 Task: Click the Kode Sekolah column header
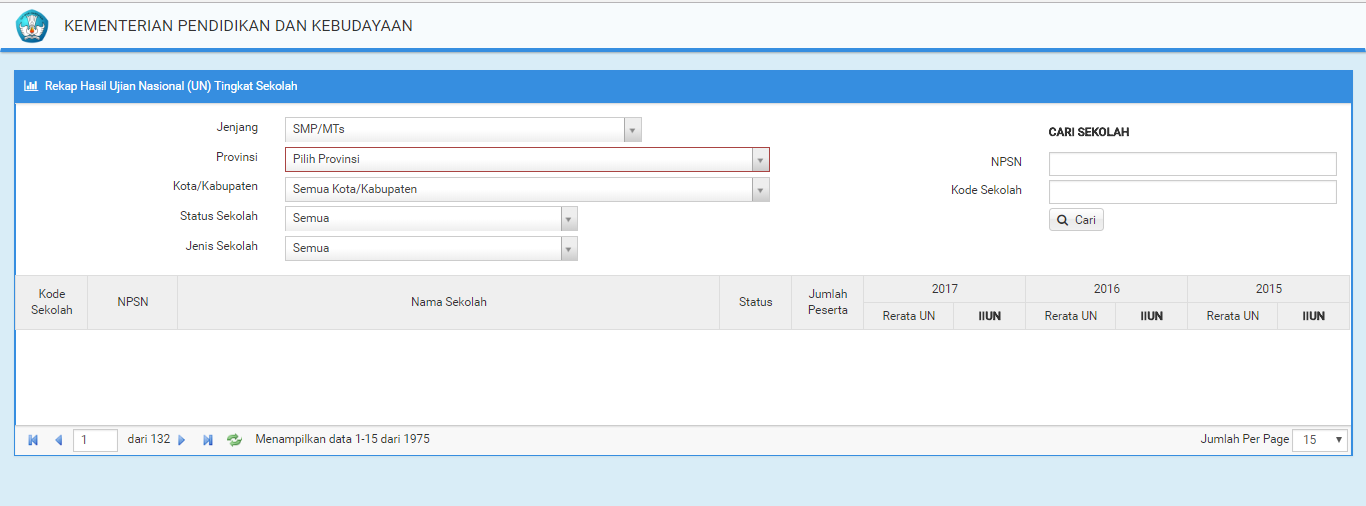(x=52, y=302)
